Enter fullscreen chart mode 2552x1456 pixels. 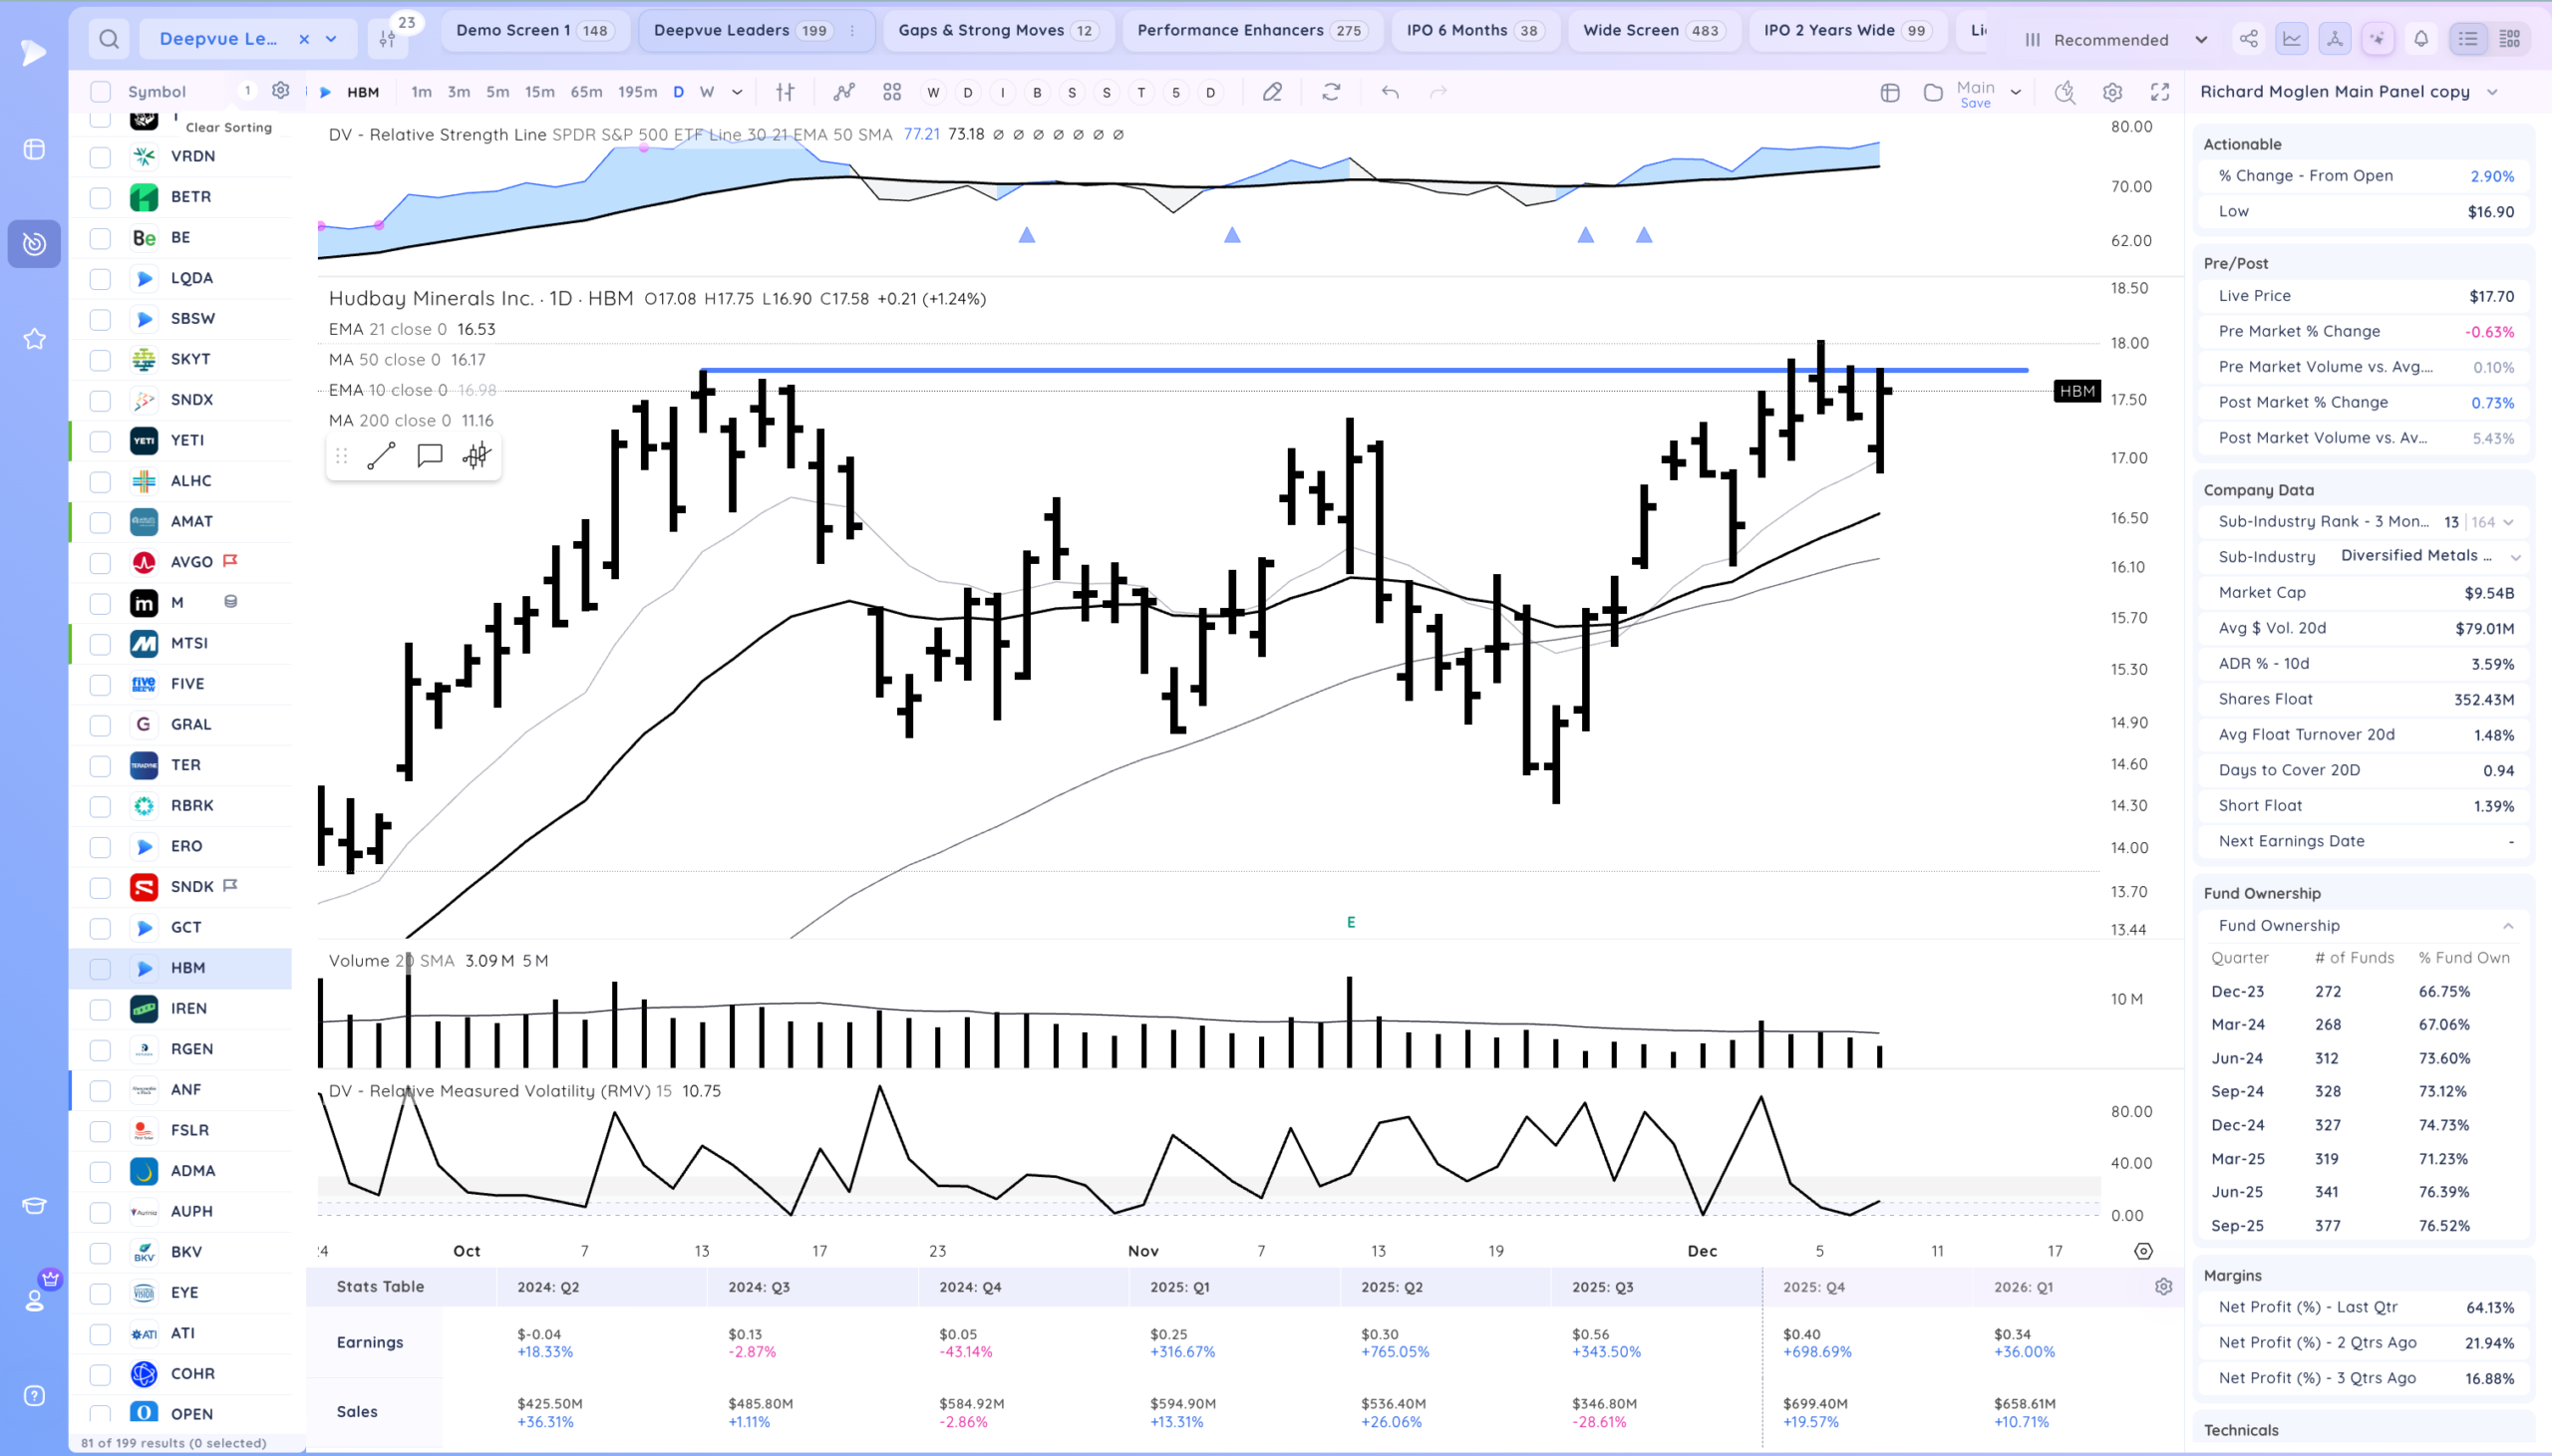[x=2160, y=92]
